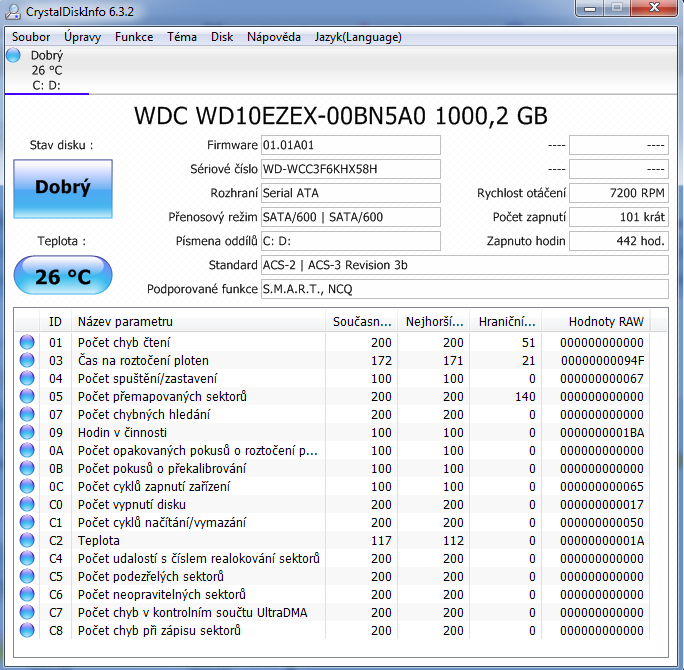This screenshot has width=684, height=670.
Task: Click status icon beside Počet přemapovaných sektorů
Action: (x=26, y=396)
